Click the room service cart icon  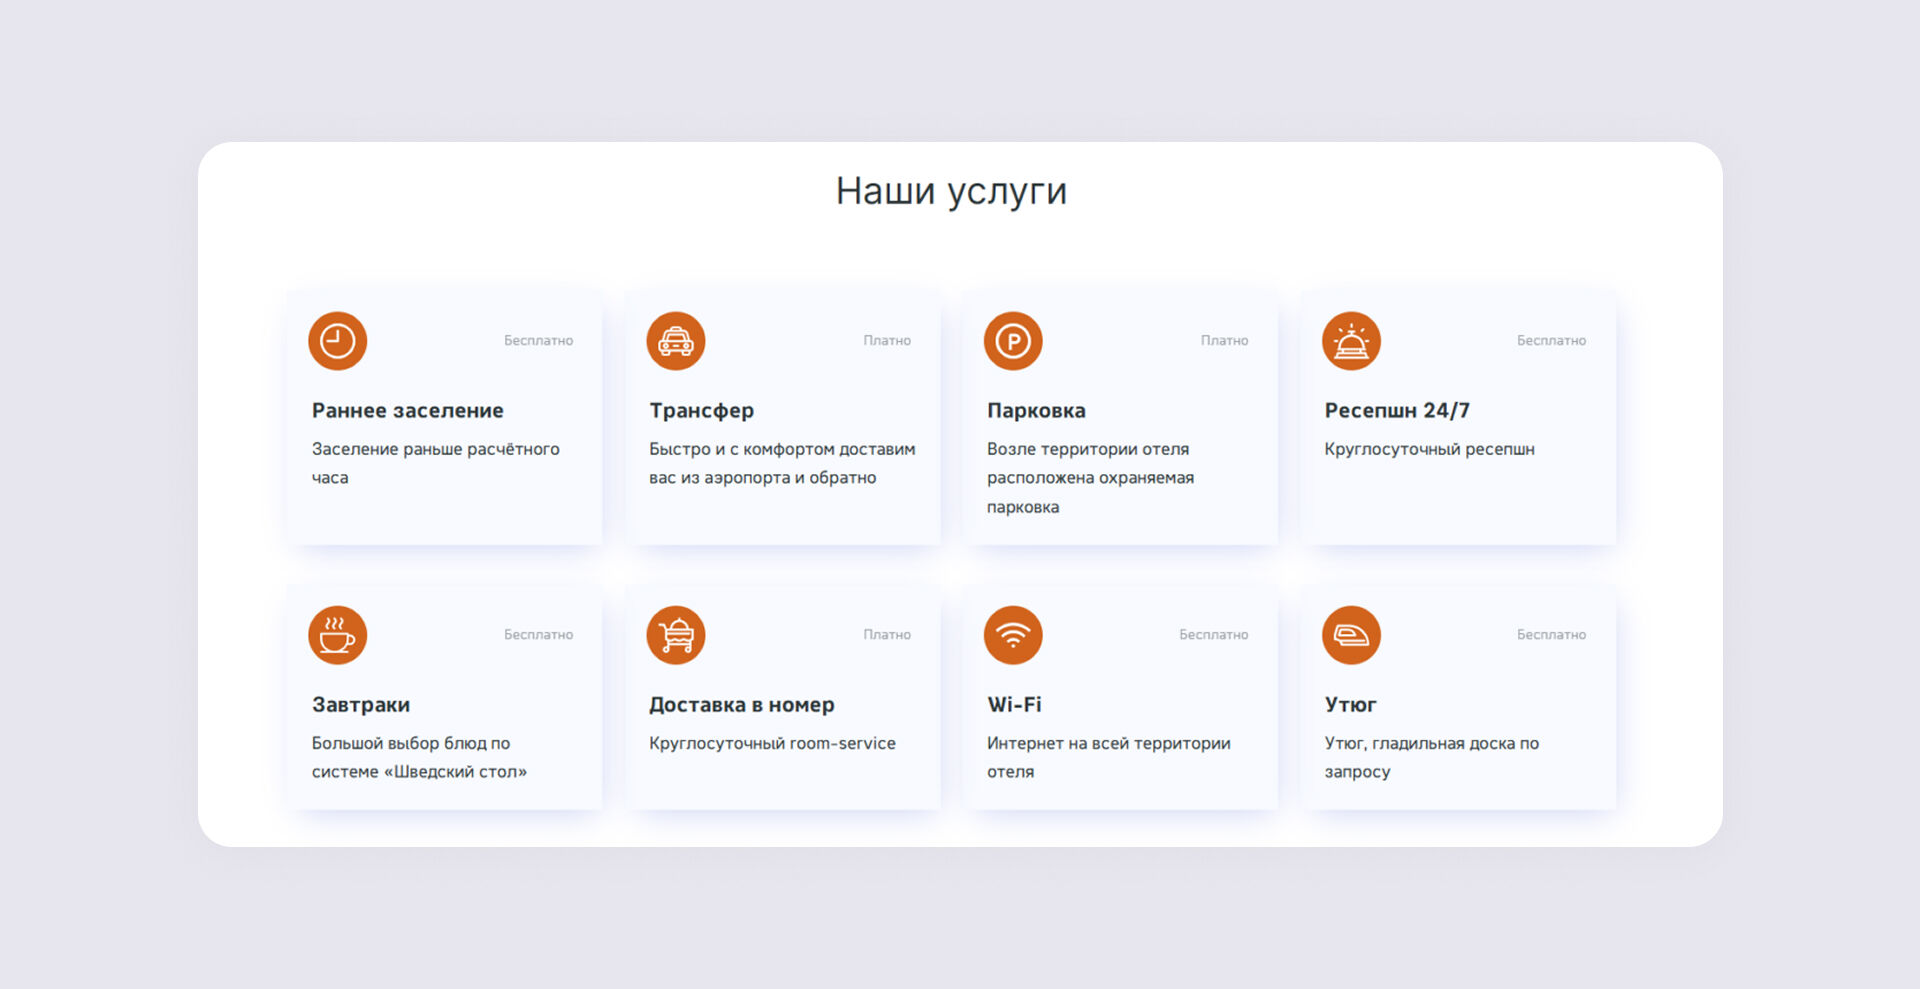(x=675, y=635)
